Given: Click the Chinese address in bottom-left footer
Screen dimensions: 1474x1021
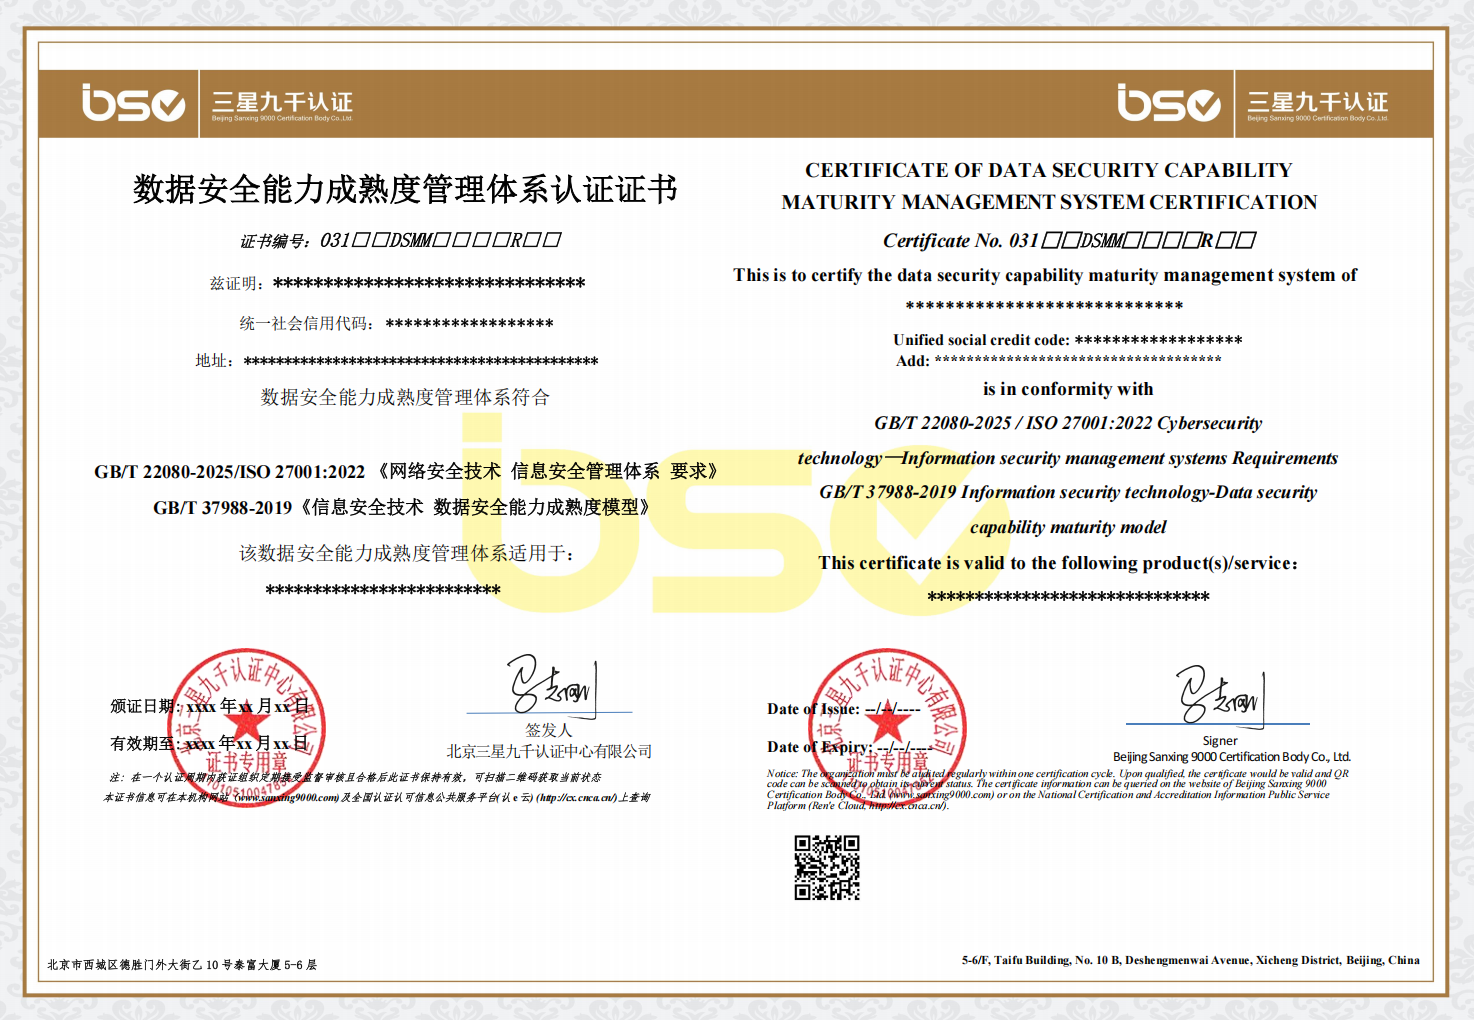Looking at the screenshot, I should [182, 965].
